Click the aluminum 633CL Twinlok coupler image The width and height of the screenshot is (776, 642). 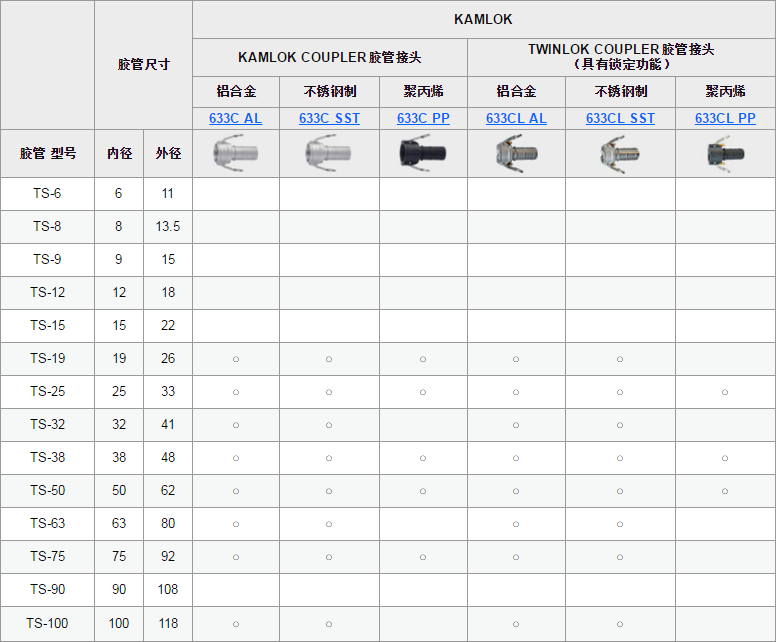(x=516, y=154)
